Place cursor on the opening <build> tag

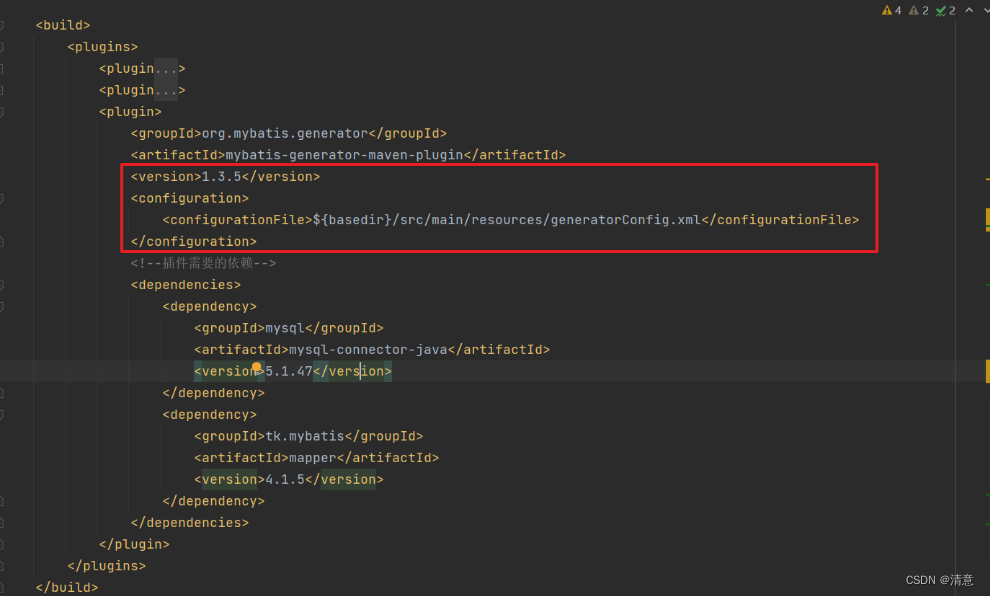(63, 25)
